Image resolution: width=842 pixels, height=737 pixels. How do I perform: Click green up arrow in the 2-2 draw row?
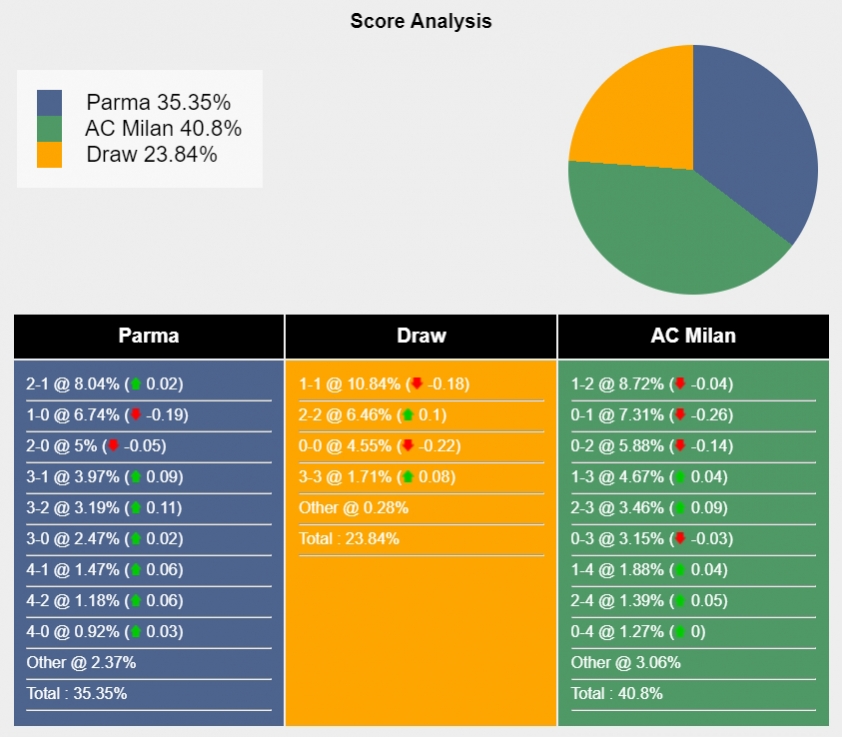408,415
